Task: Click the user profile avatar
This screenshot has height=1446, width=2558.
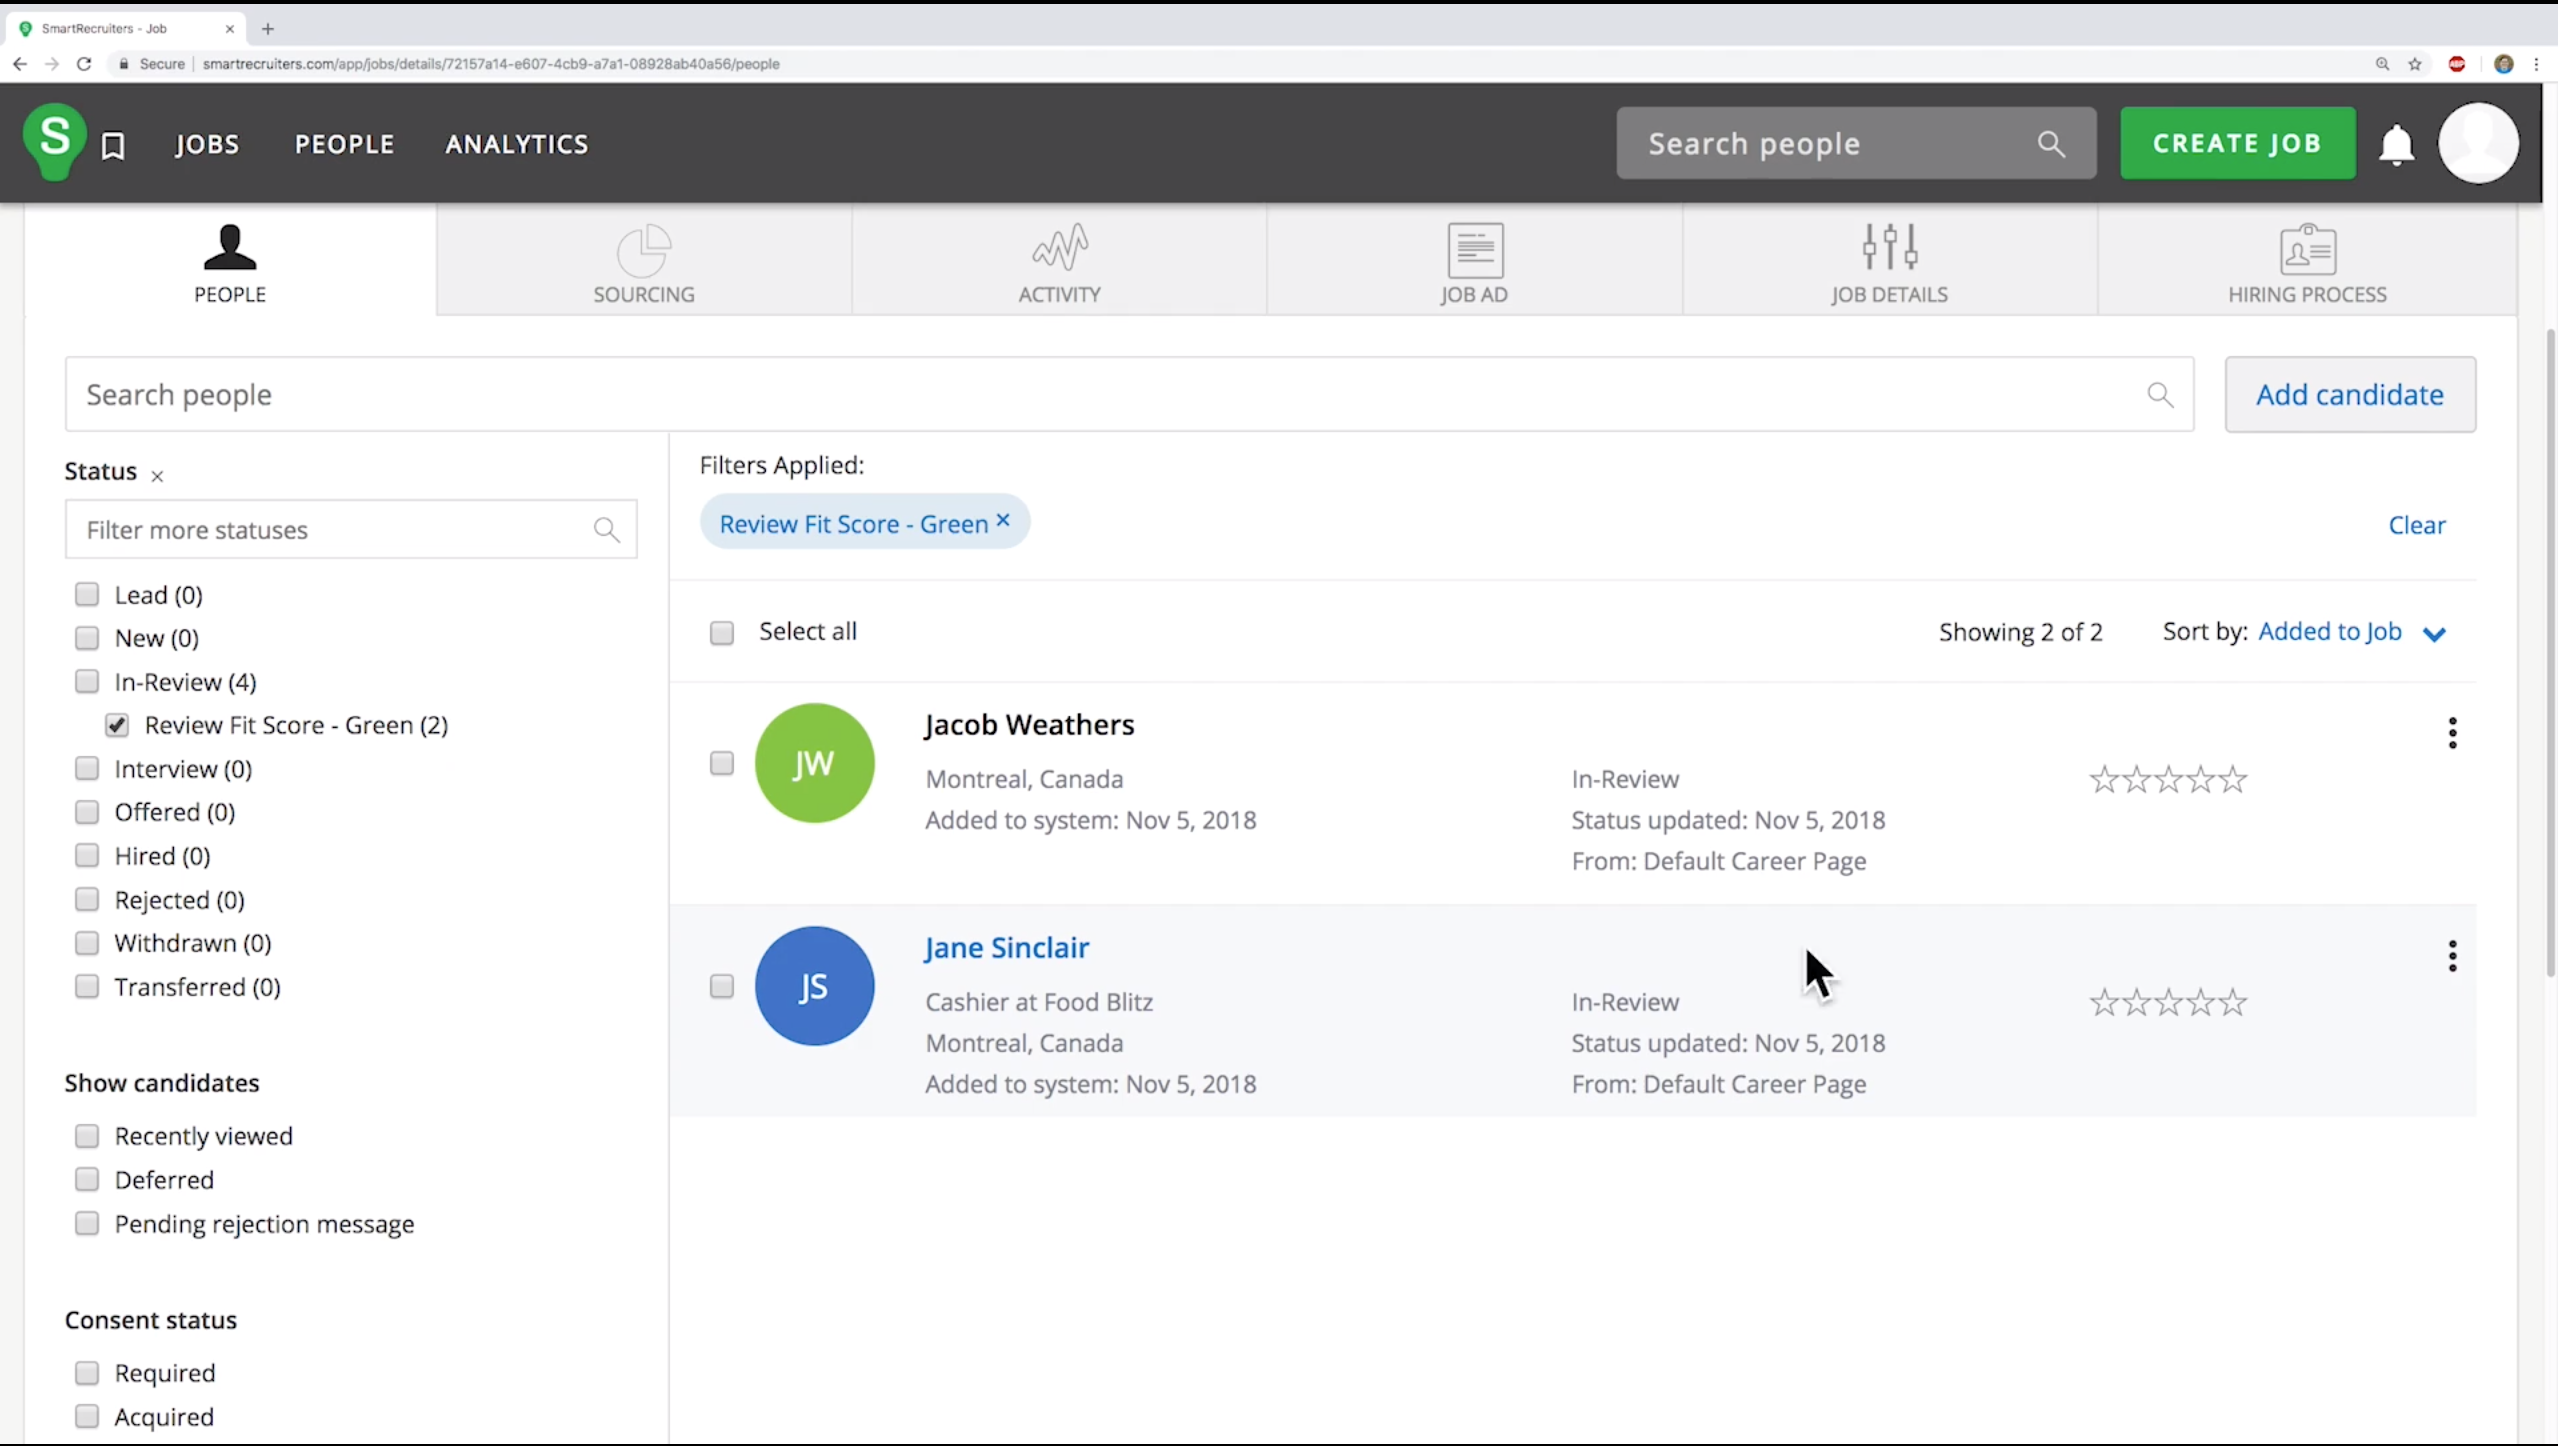Action: click(2477, 143)
